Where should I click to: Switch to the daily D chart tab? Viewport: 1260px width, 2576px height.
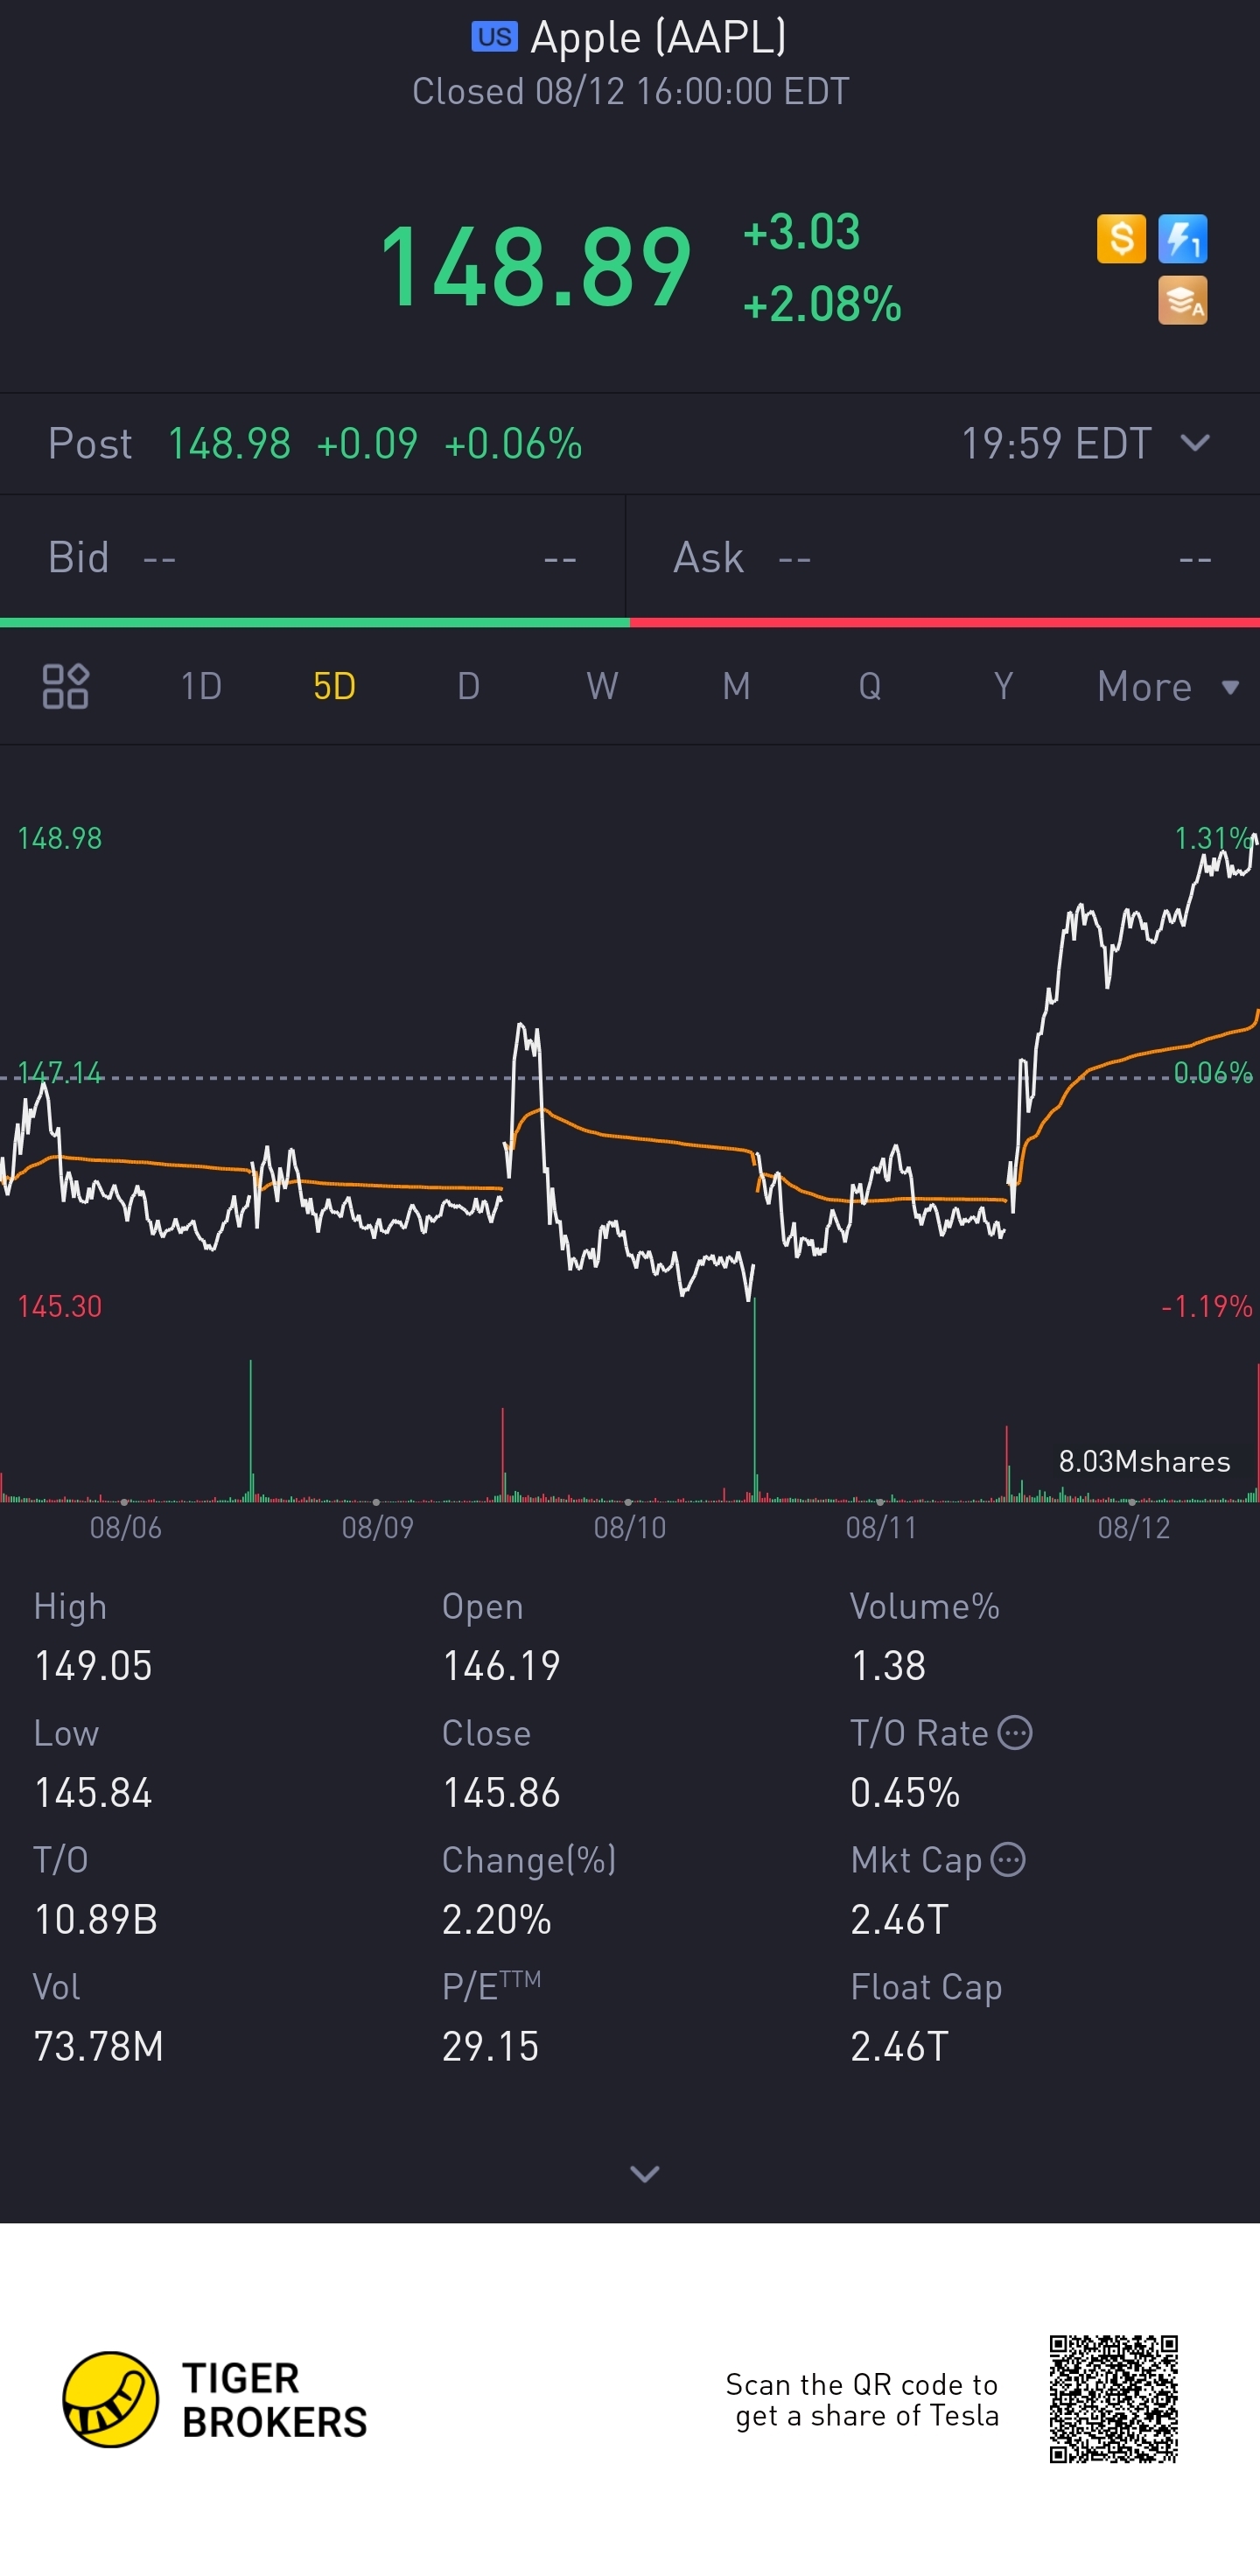(x=468, y=686)
